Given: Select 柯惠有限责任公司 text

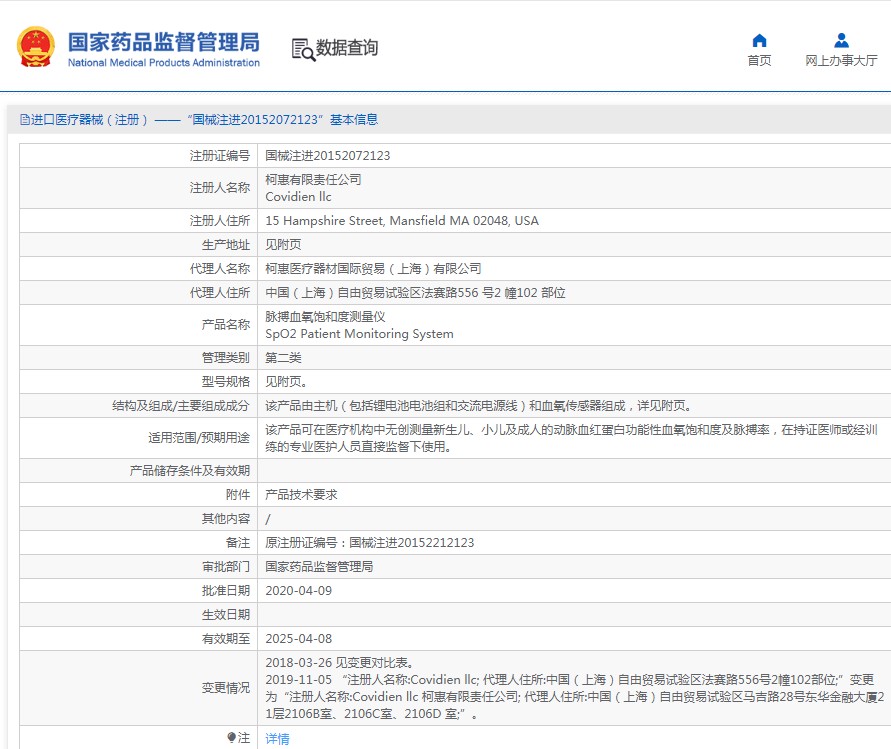Looking at the screenshot, I should point(313,179).
